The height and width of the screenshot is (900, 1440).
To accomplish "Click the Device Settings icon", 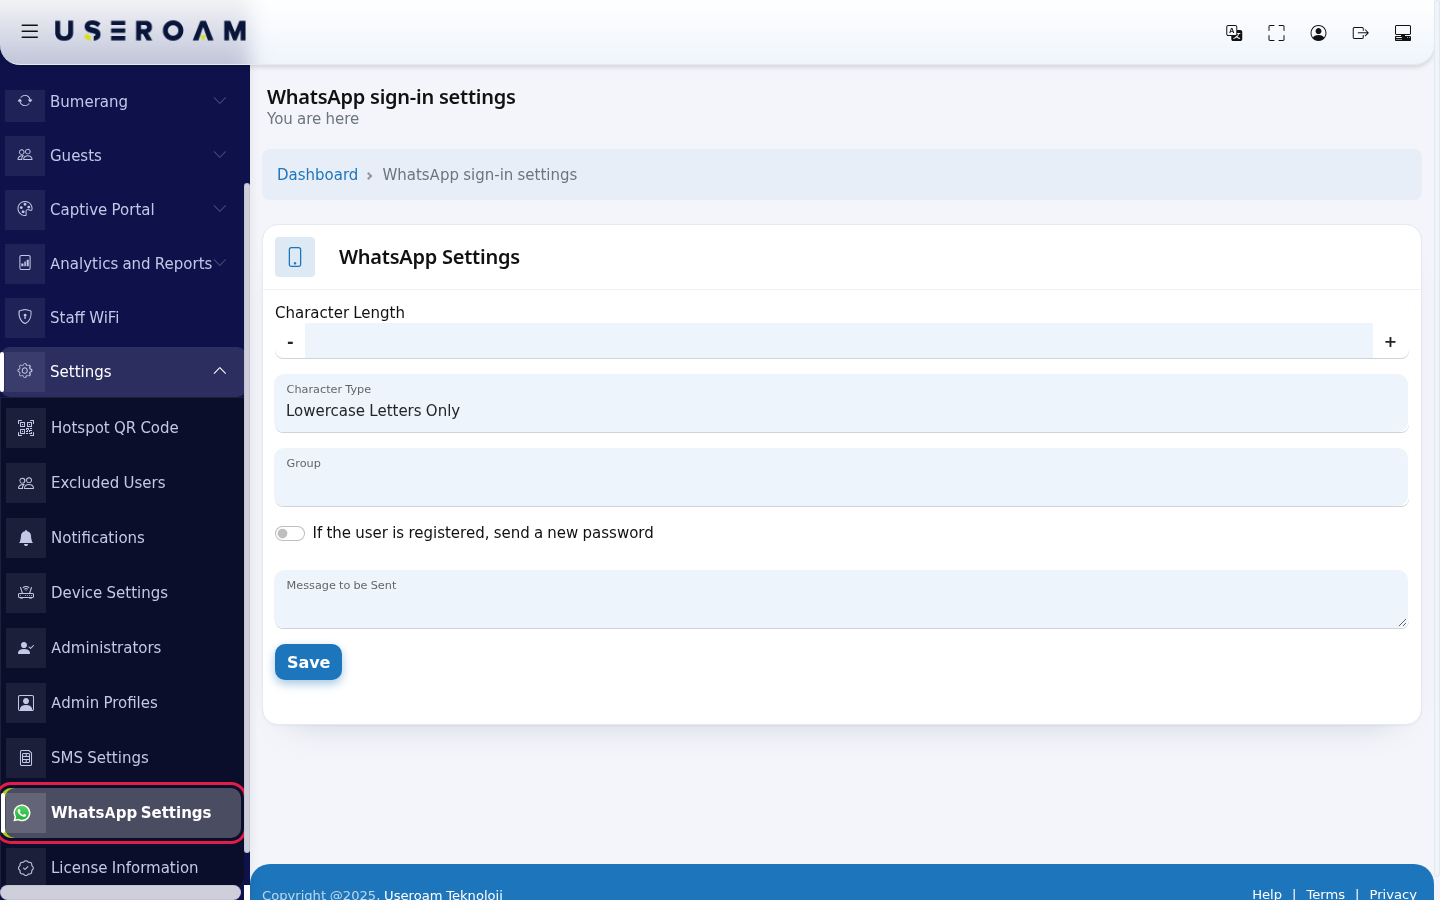I will [26, 593].
